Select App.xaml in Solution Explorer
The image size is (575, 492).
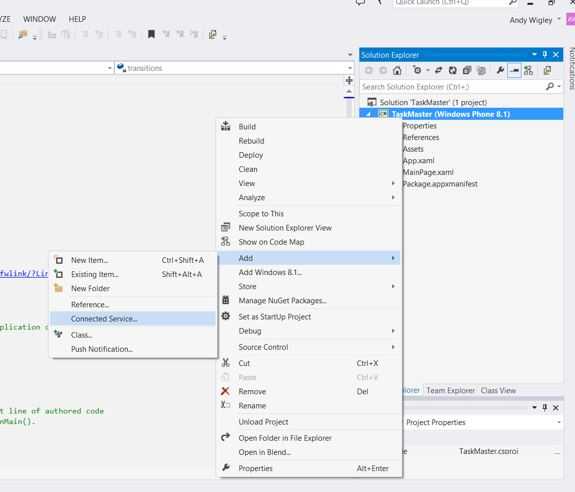click(418, 161)
